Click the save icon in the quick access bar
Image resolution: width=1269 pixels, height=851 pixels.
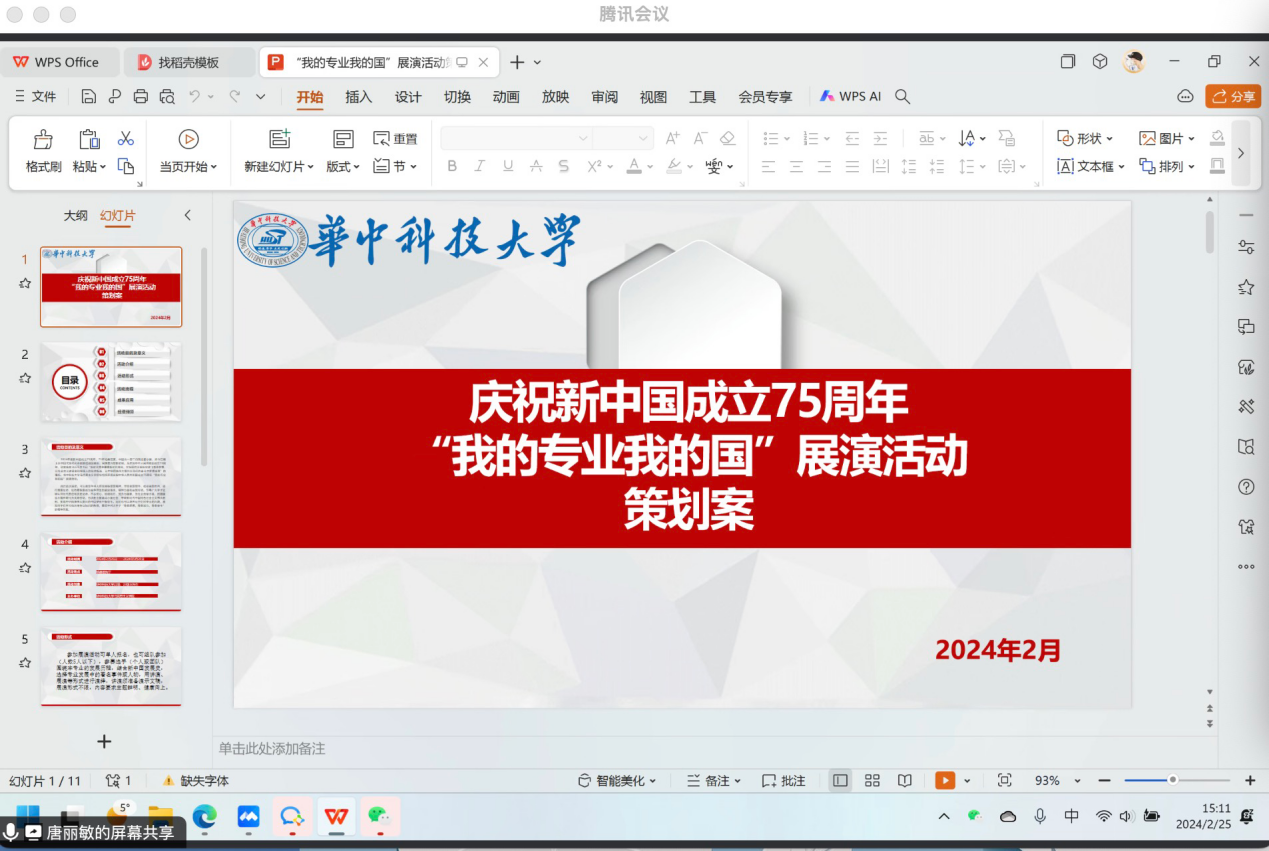89,97
